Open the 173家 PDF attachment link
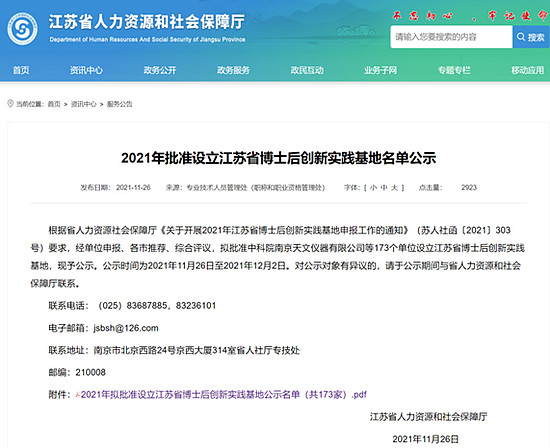Viewport: 550px width, 448px height. (x=224, y=395)
